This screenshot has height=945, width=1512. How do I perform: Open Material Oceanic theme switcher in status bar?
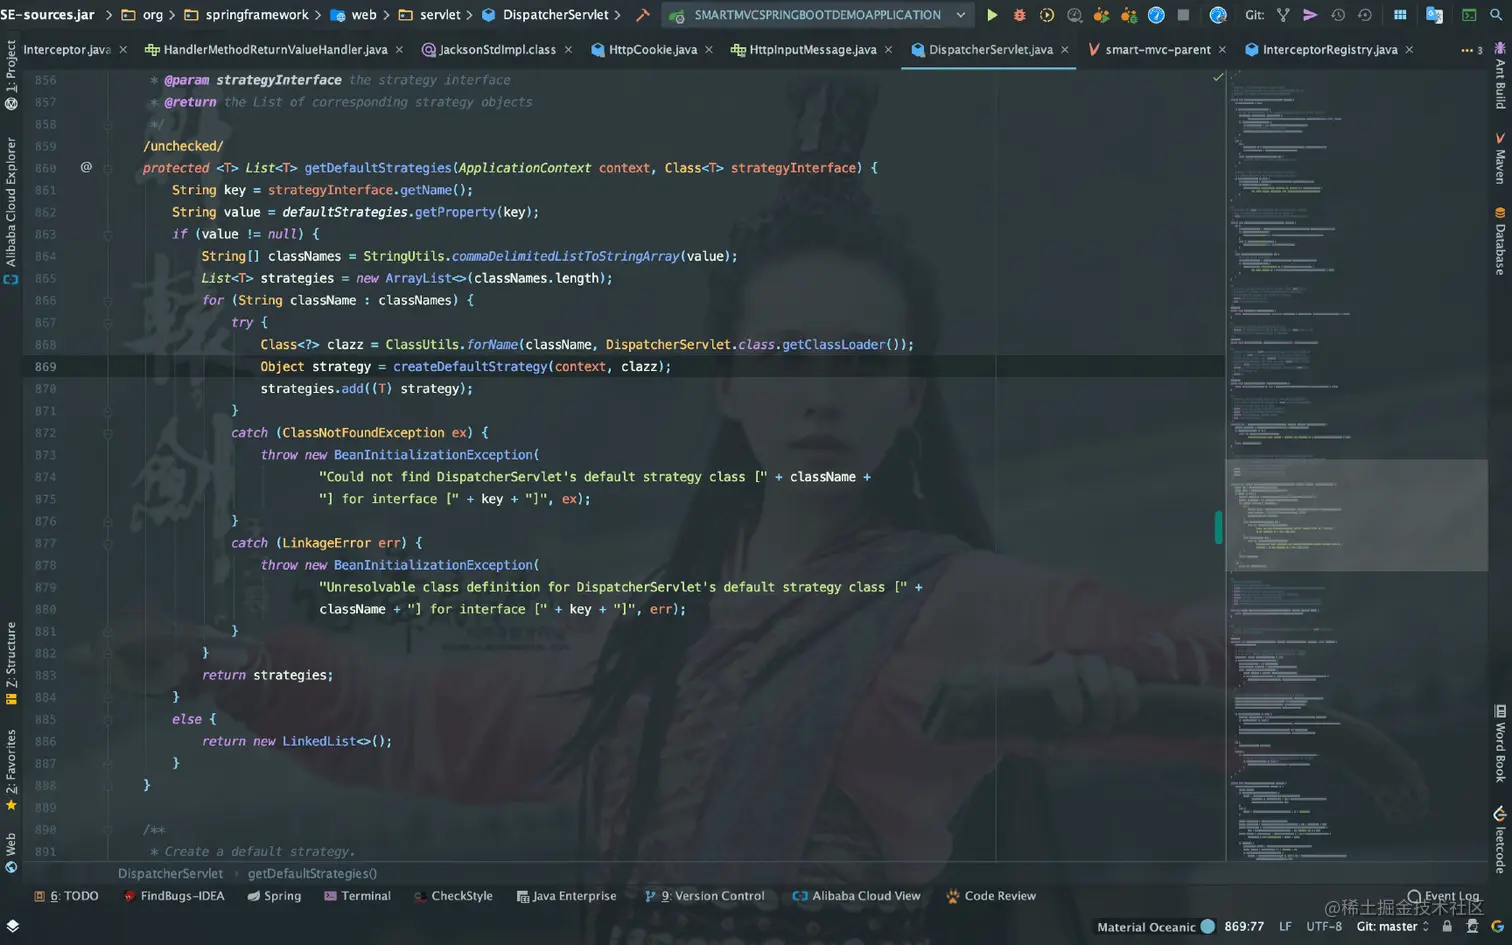tap(1155, 927)
